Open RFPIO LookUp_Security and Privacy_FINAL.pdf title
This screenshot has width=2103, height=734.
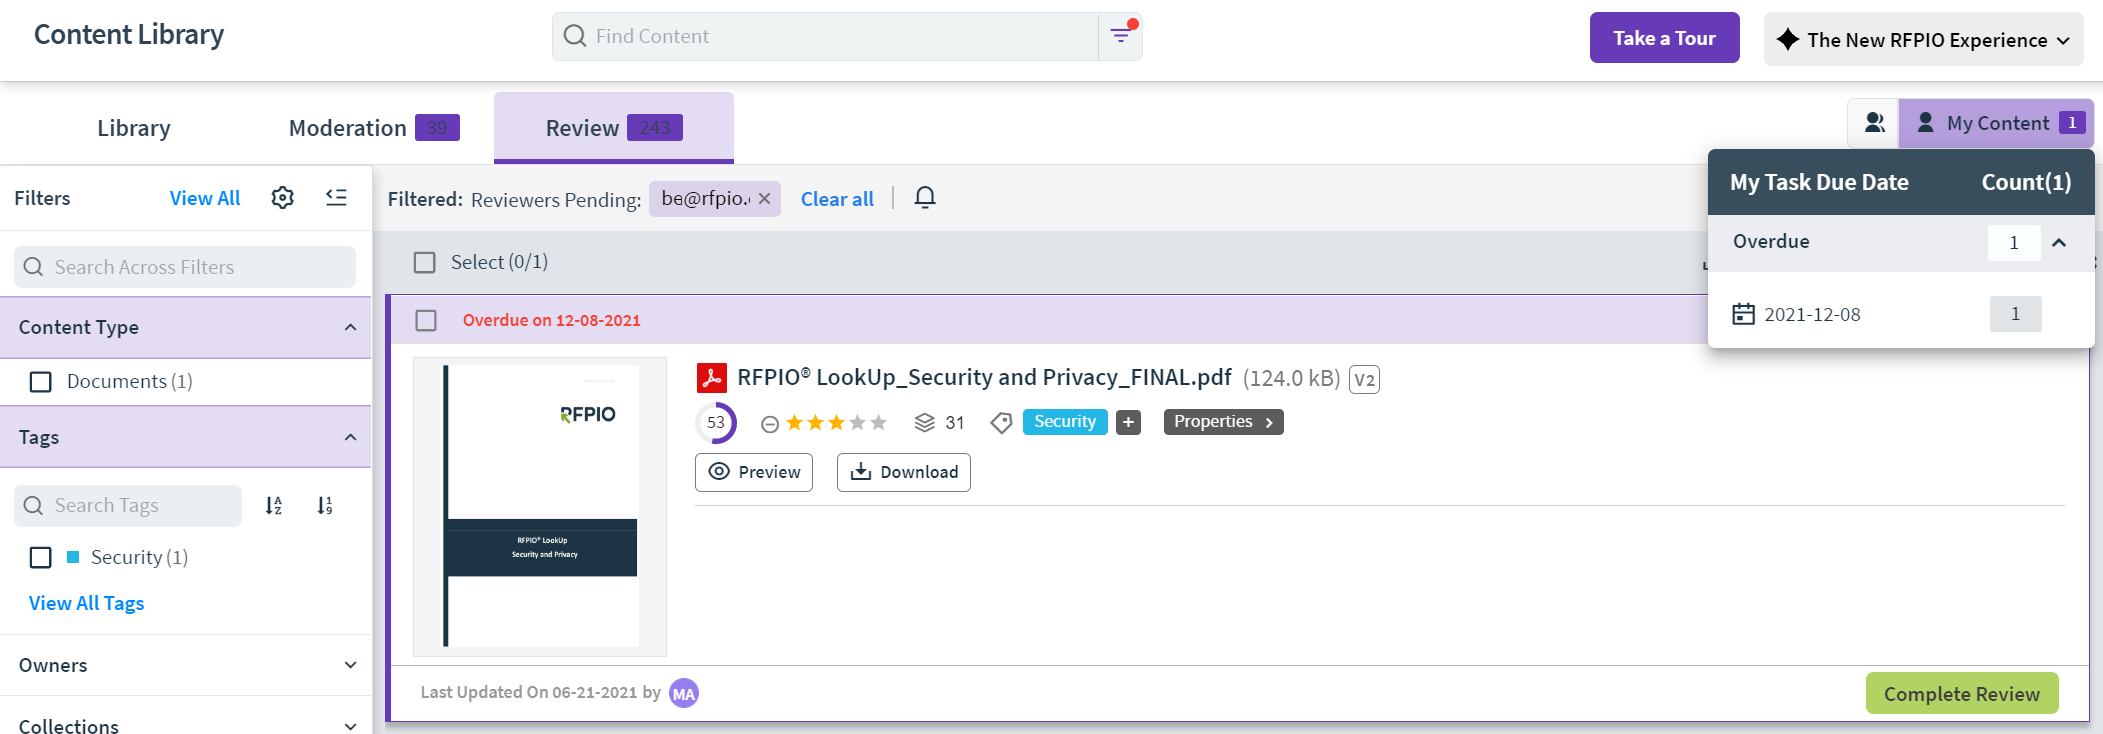click(984, 378)
